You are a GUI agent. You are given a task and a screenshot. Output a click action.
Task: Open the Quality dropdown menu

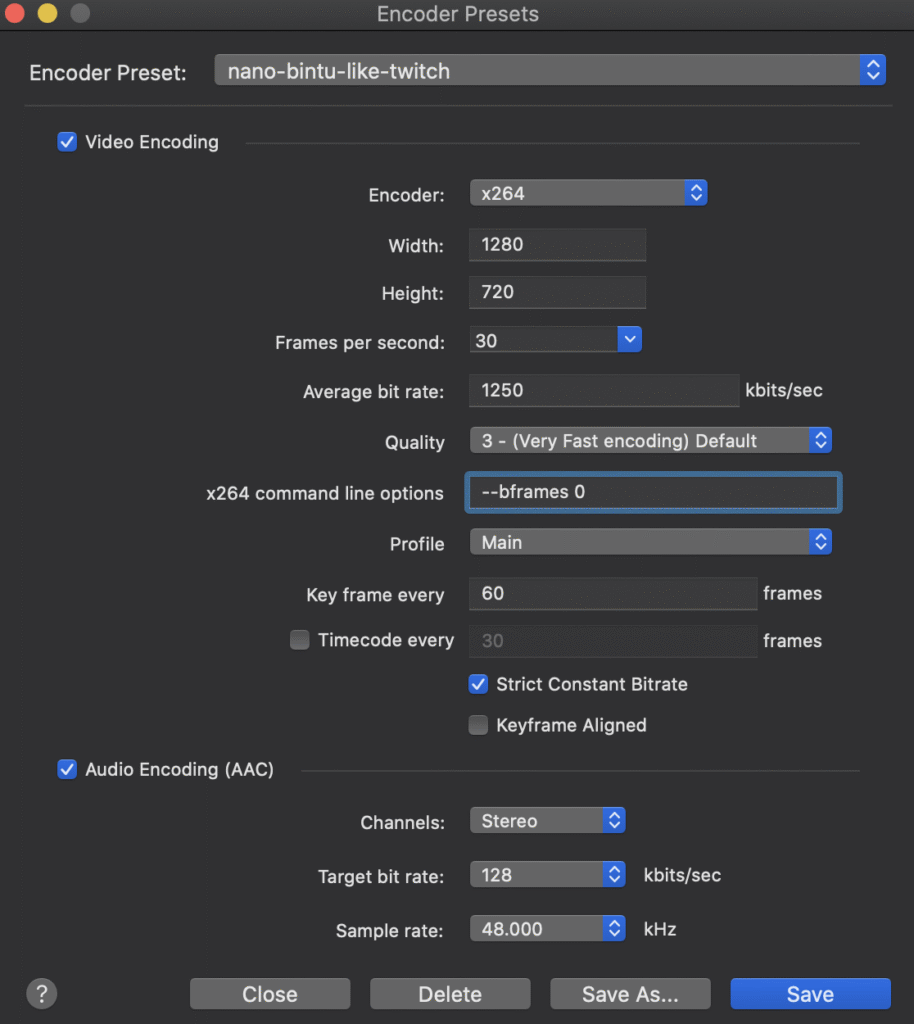(x=650, y=440)
